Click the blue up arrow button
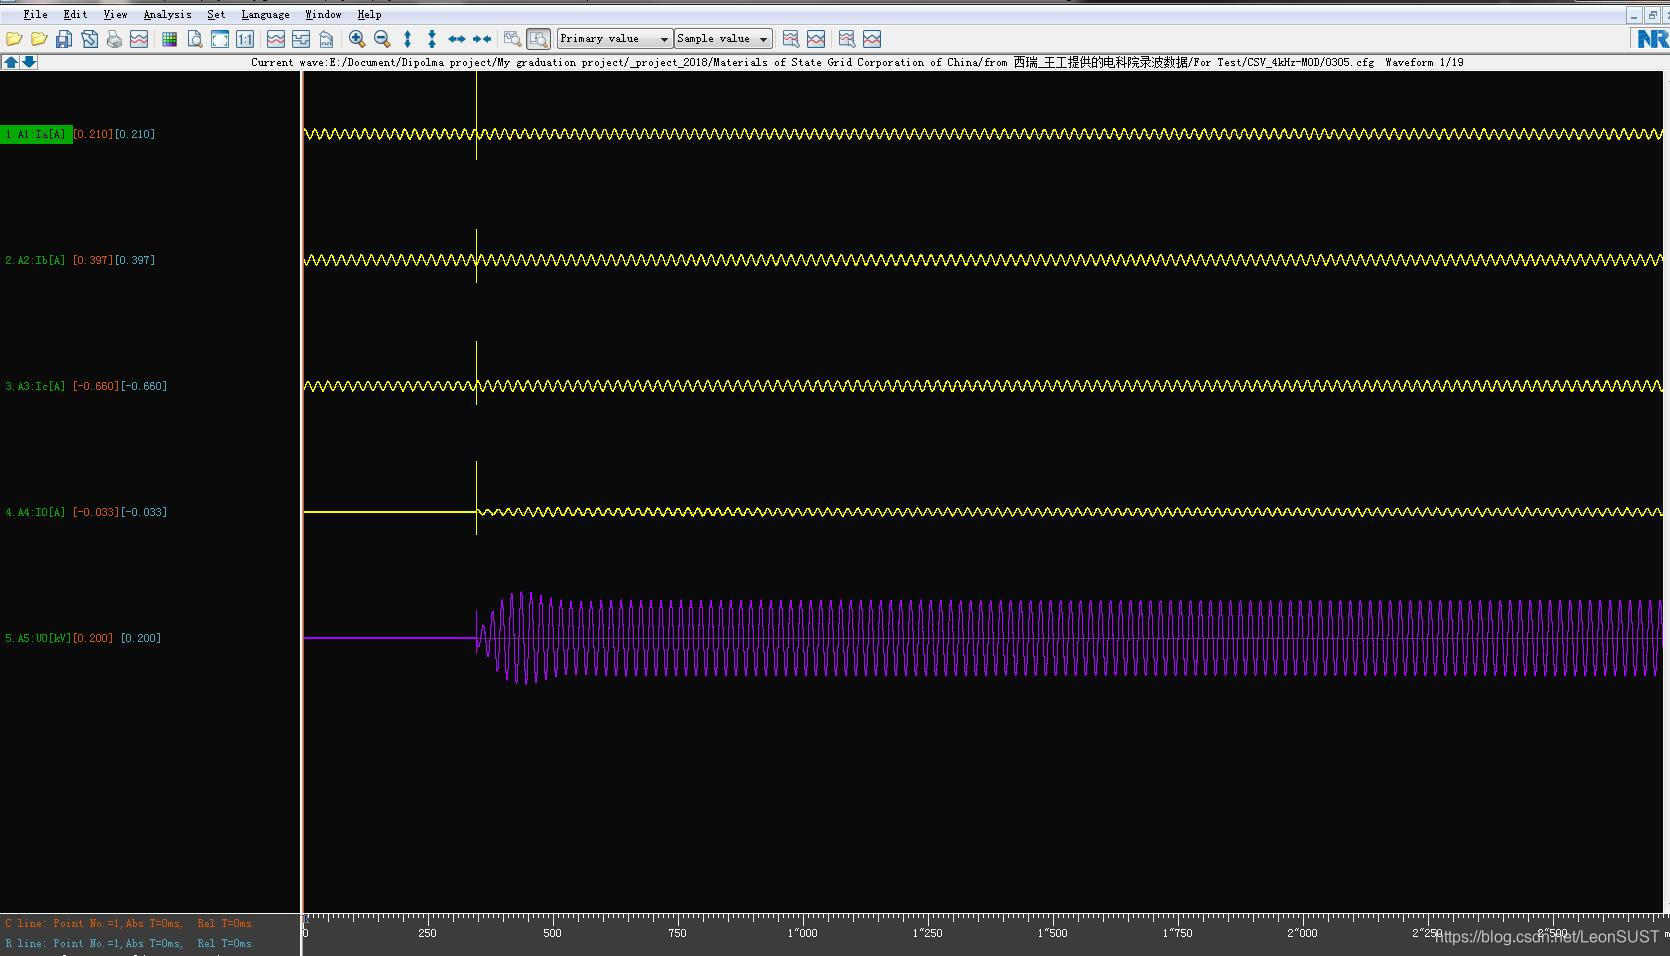 (10, 62)
